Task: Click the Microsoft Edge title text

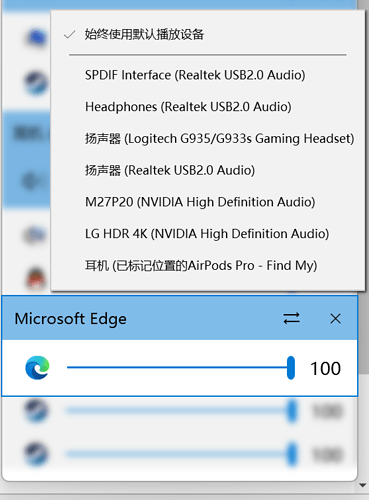Action: coord(71,319)
